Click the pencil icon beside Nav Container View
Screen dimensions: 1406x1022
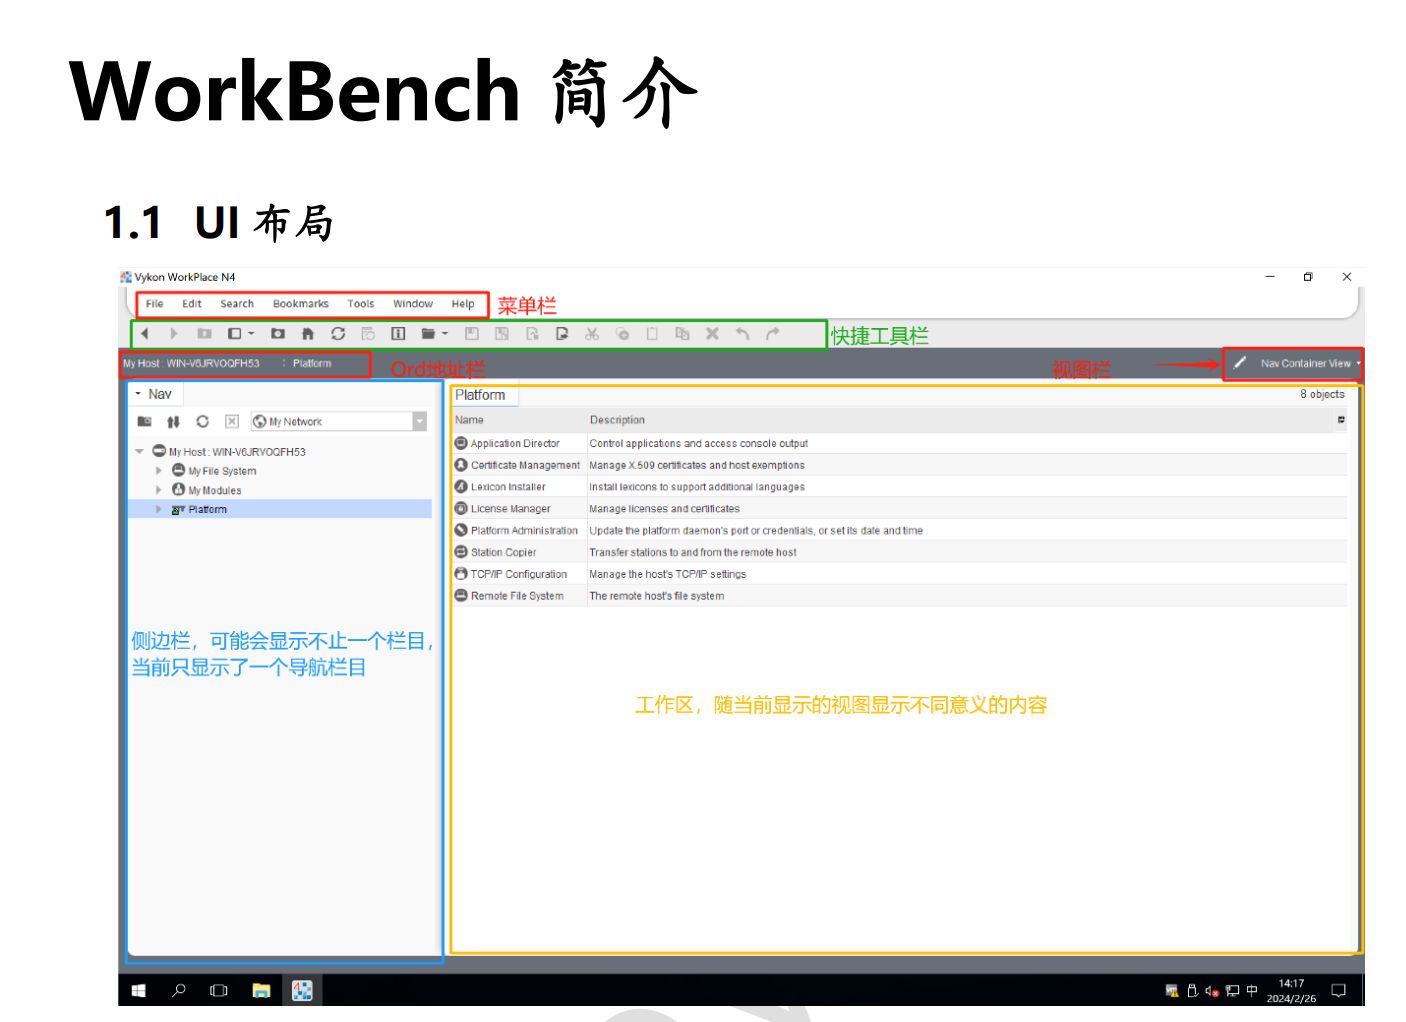(1240, 363)
